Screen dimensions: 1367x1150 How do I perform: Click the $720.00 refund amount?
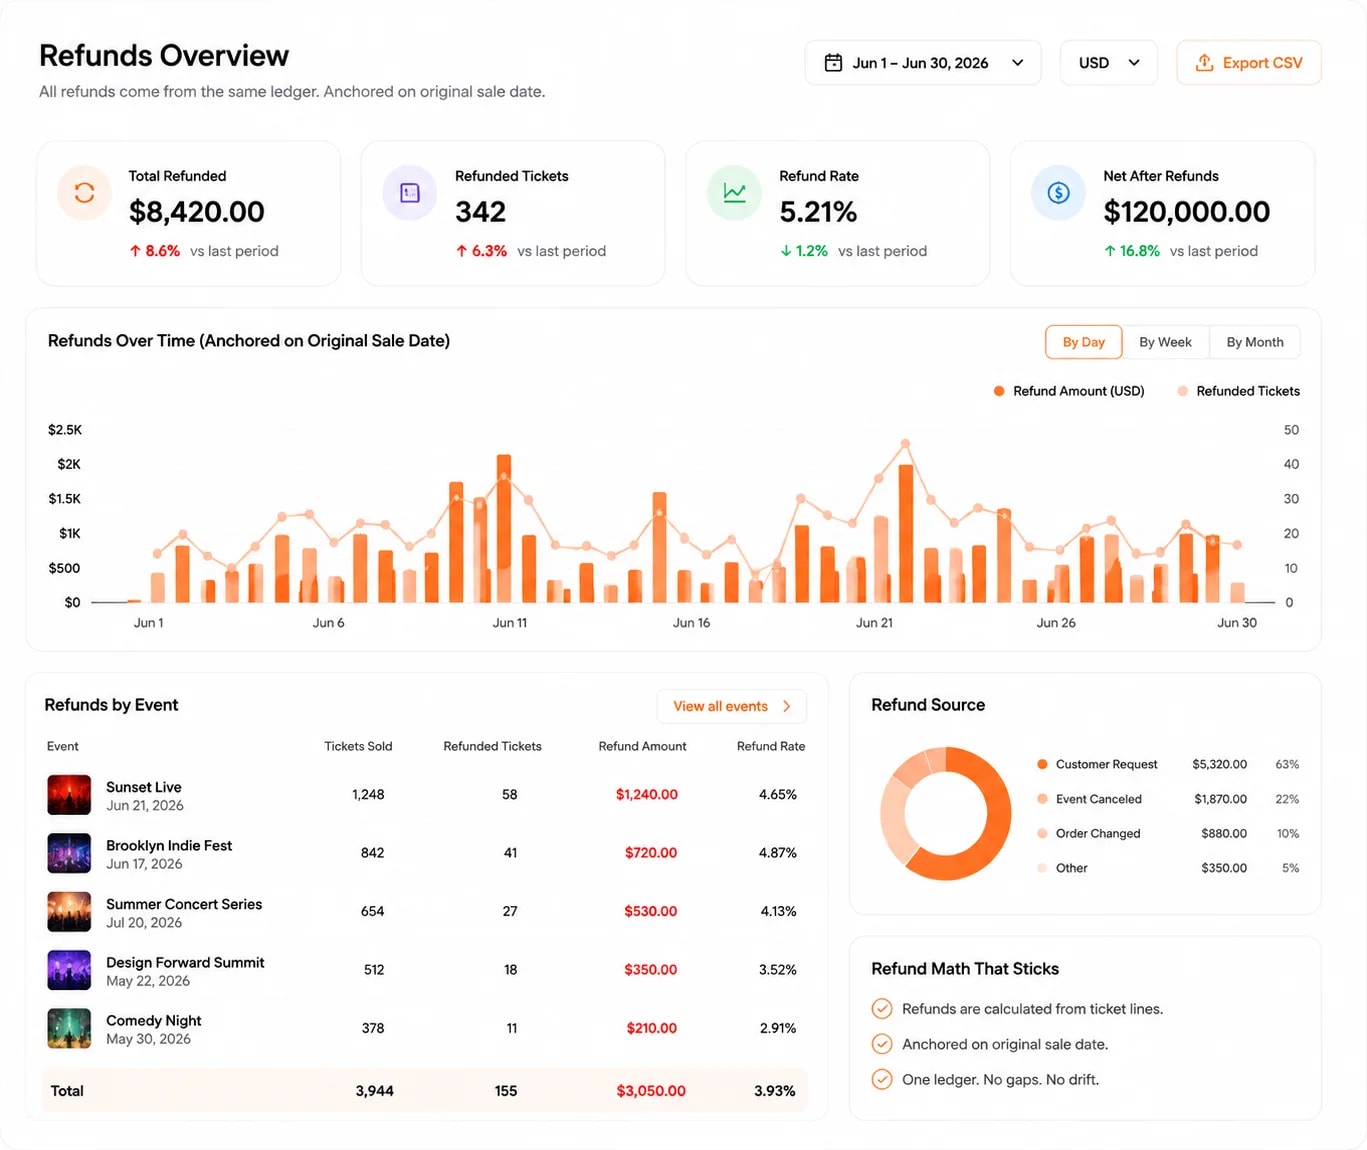tap(651, 853)
